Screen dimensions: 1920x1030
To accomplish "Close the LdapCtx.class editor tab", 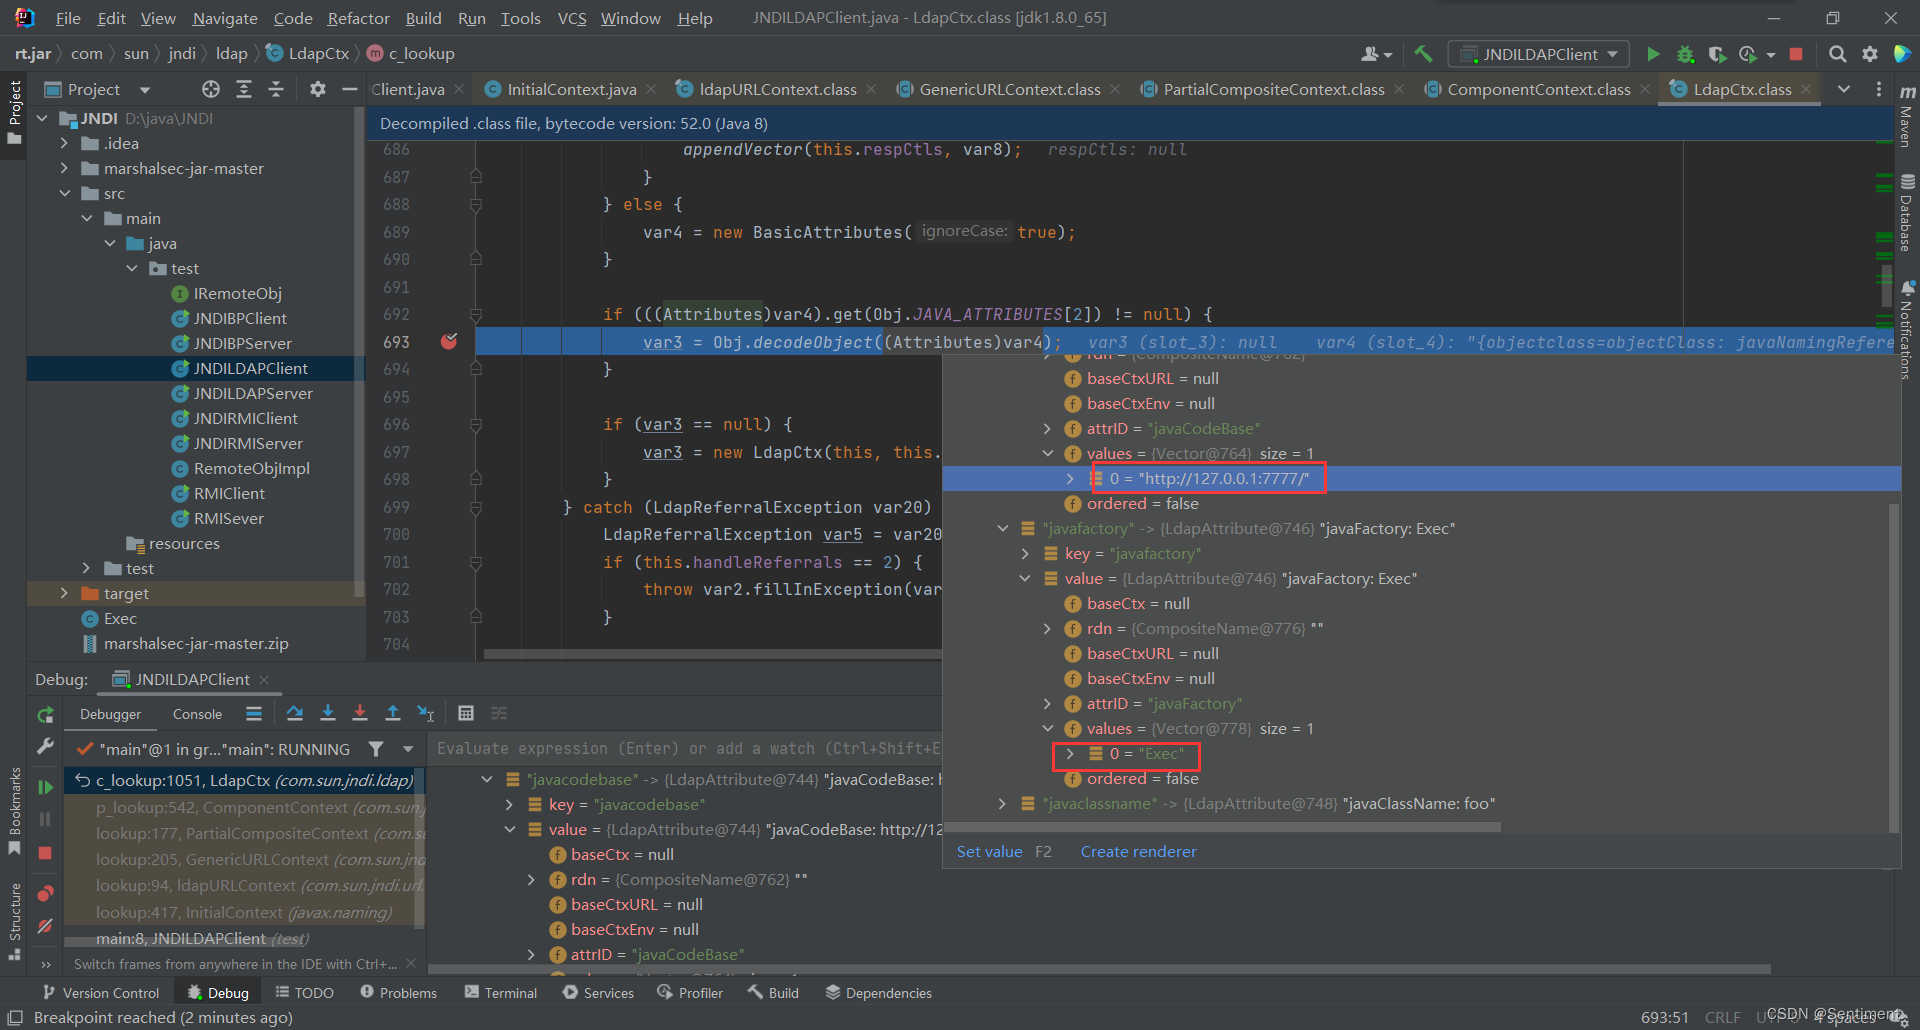I will pyautogui.click(x=1806, y=89).
